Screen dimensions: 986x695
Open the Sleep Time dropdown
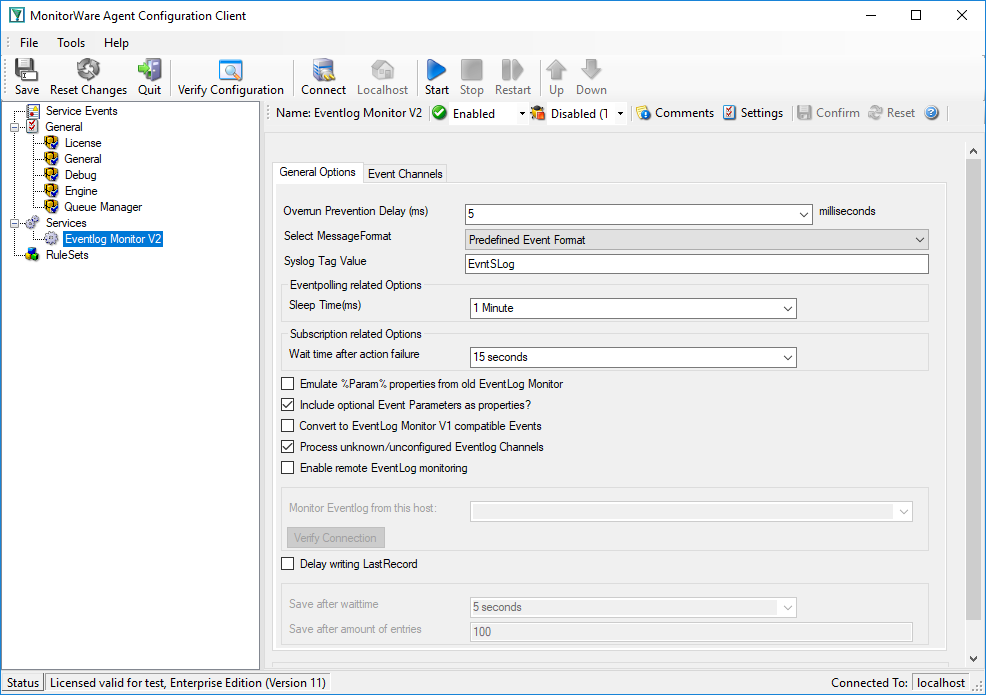click(633, 308)
